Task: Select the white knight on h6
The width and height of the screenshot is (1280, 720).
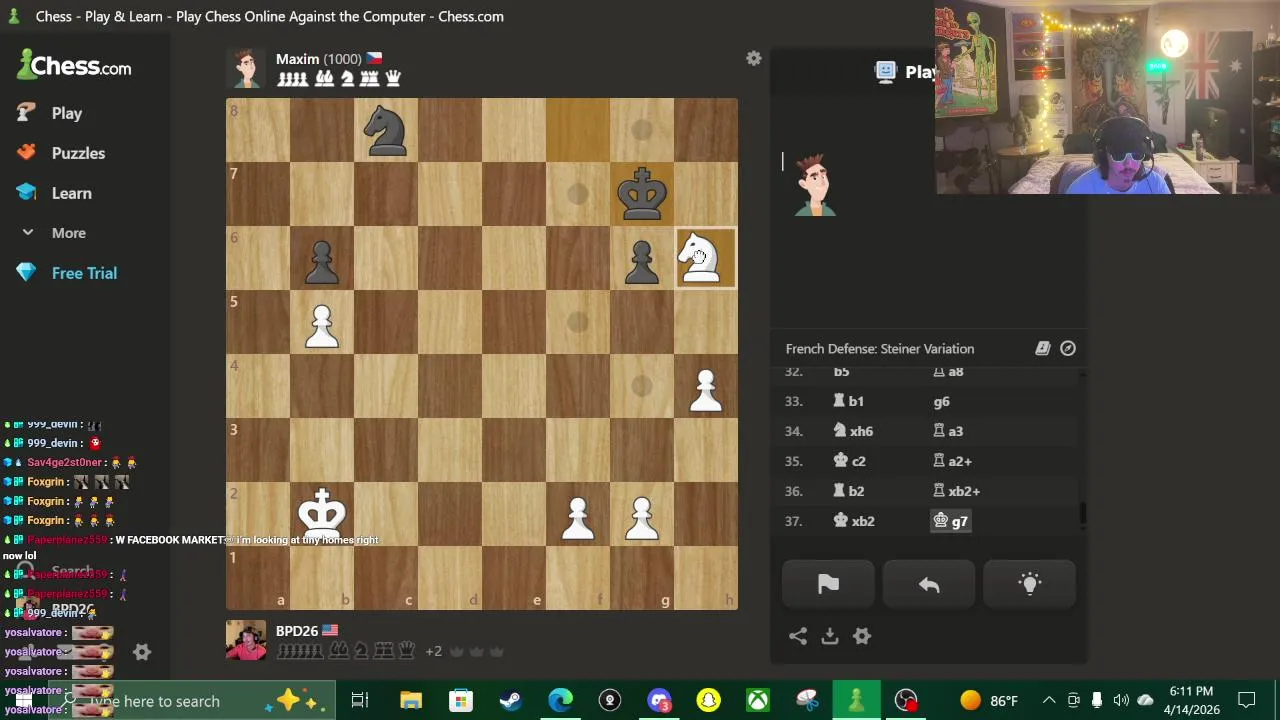Action: pyautogui.click(x=705, y=258)
